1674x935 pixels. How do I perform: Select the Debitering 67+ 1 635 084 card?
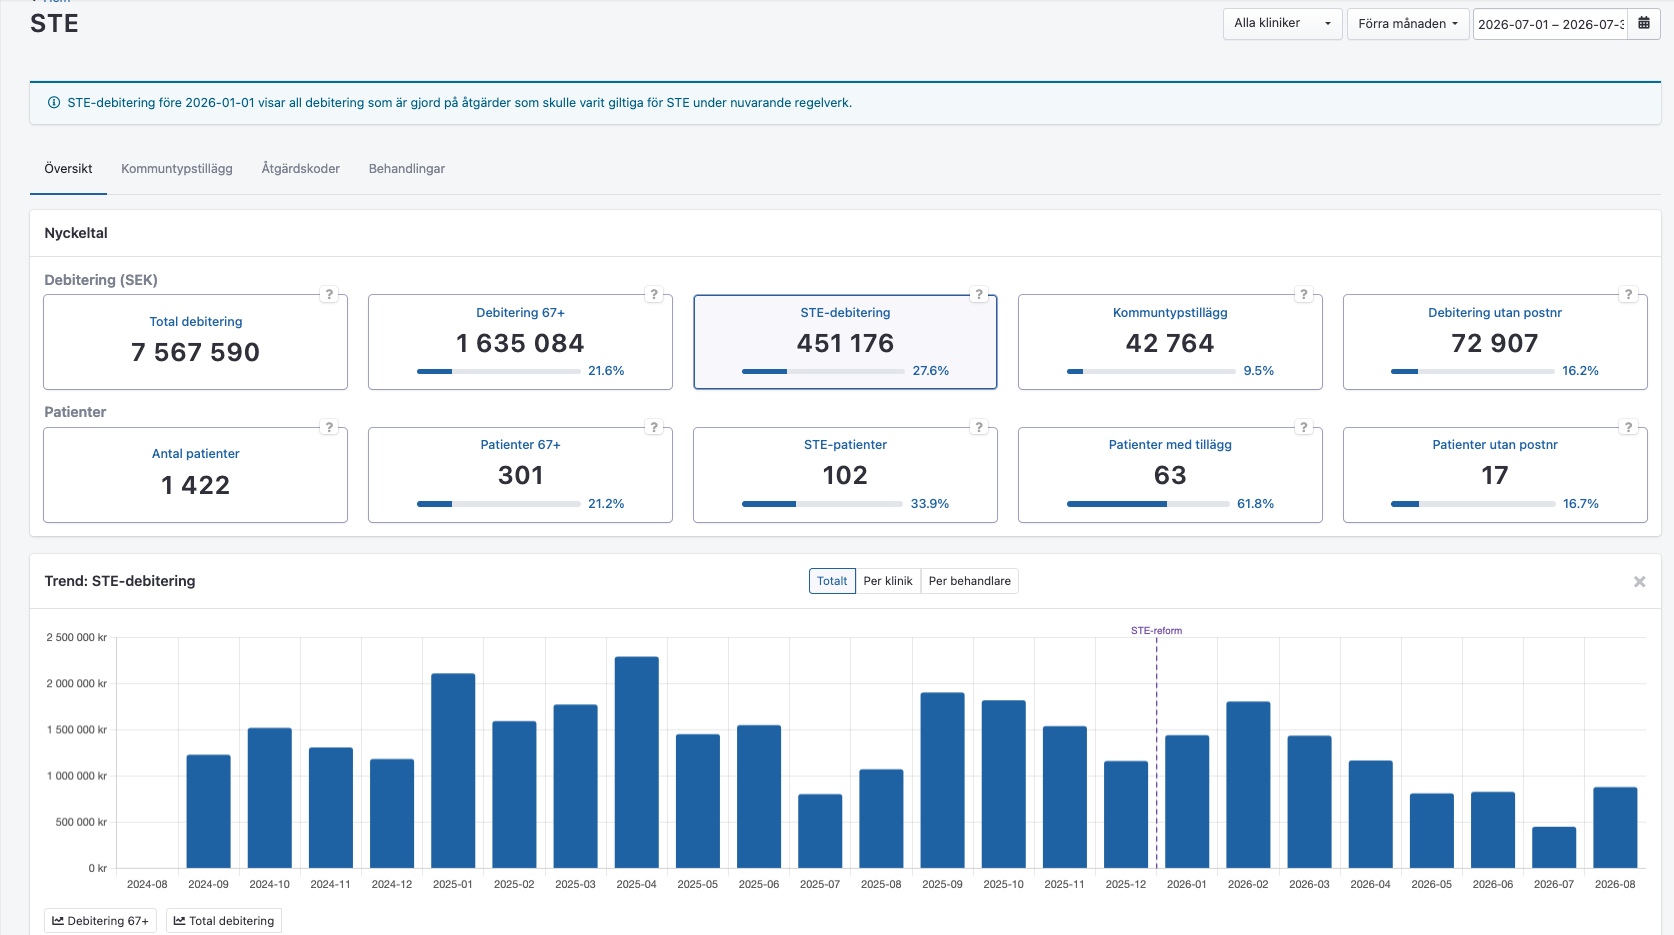pyautogui.click(x=520, y=342)
